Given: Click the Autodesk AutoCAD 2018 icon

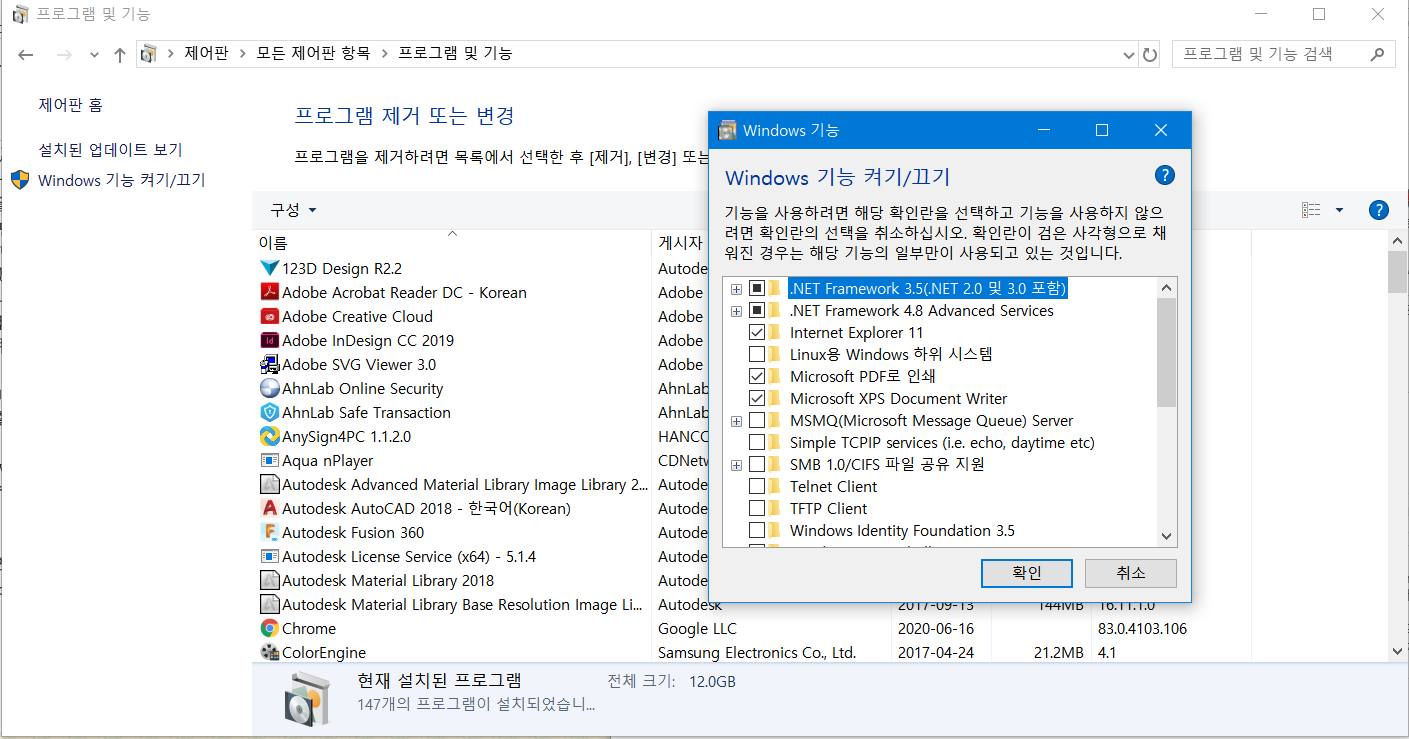Looking at the screenshot, I should tap(269, 508).
